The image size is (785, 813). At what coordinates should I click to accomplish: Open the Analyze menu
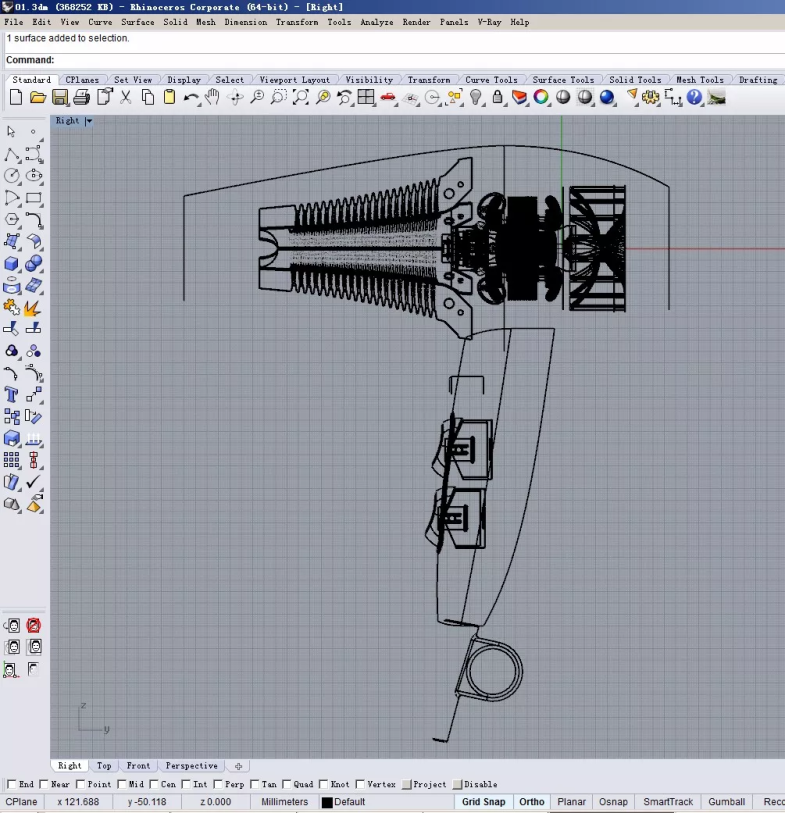pos(376,22)
